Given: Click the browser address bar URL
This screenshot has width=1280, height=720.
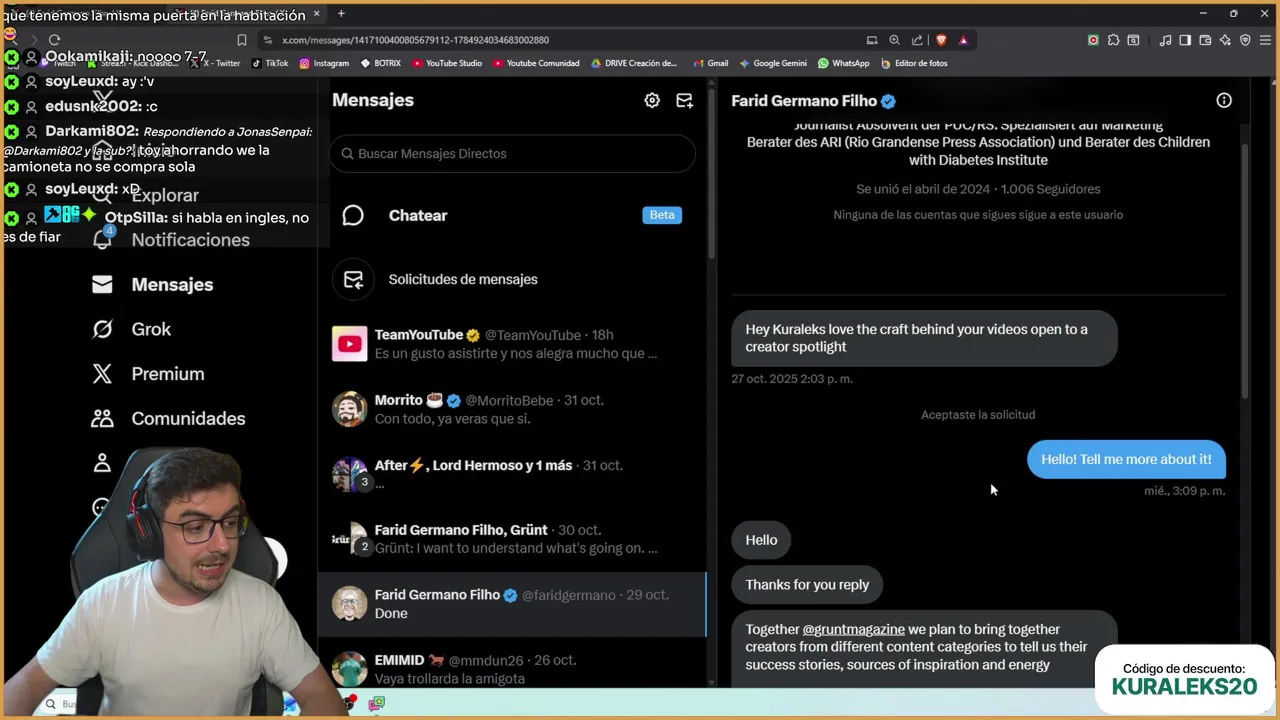Looking at the screenshot, I should (x=416, y=40).
